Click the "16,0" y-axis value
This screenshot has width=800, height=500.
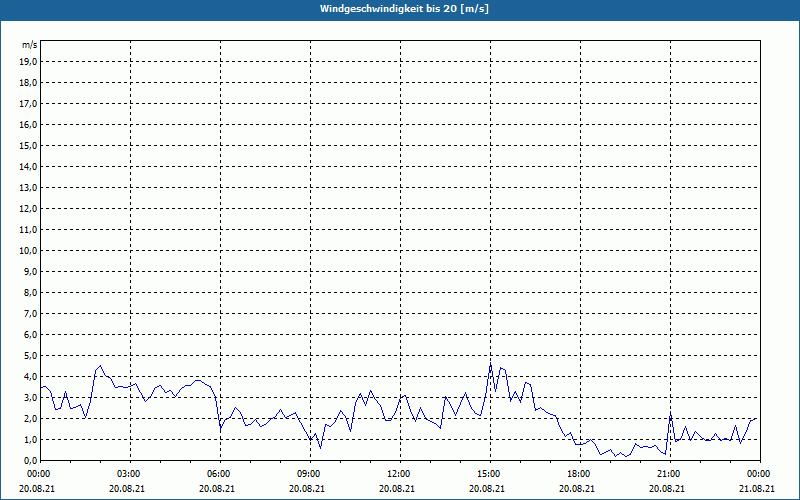click(x=29, y=124)
